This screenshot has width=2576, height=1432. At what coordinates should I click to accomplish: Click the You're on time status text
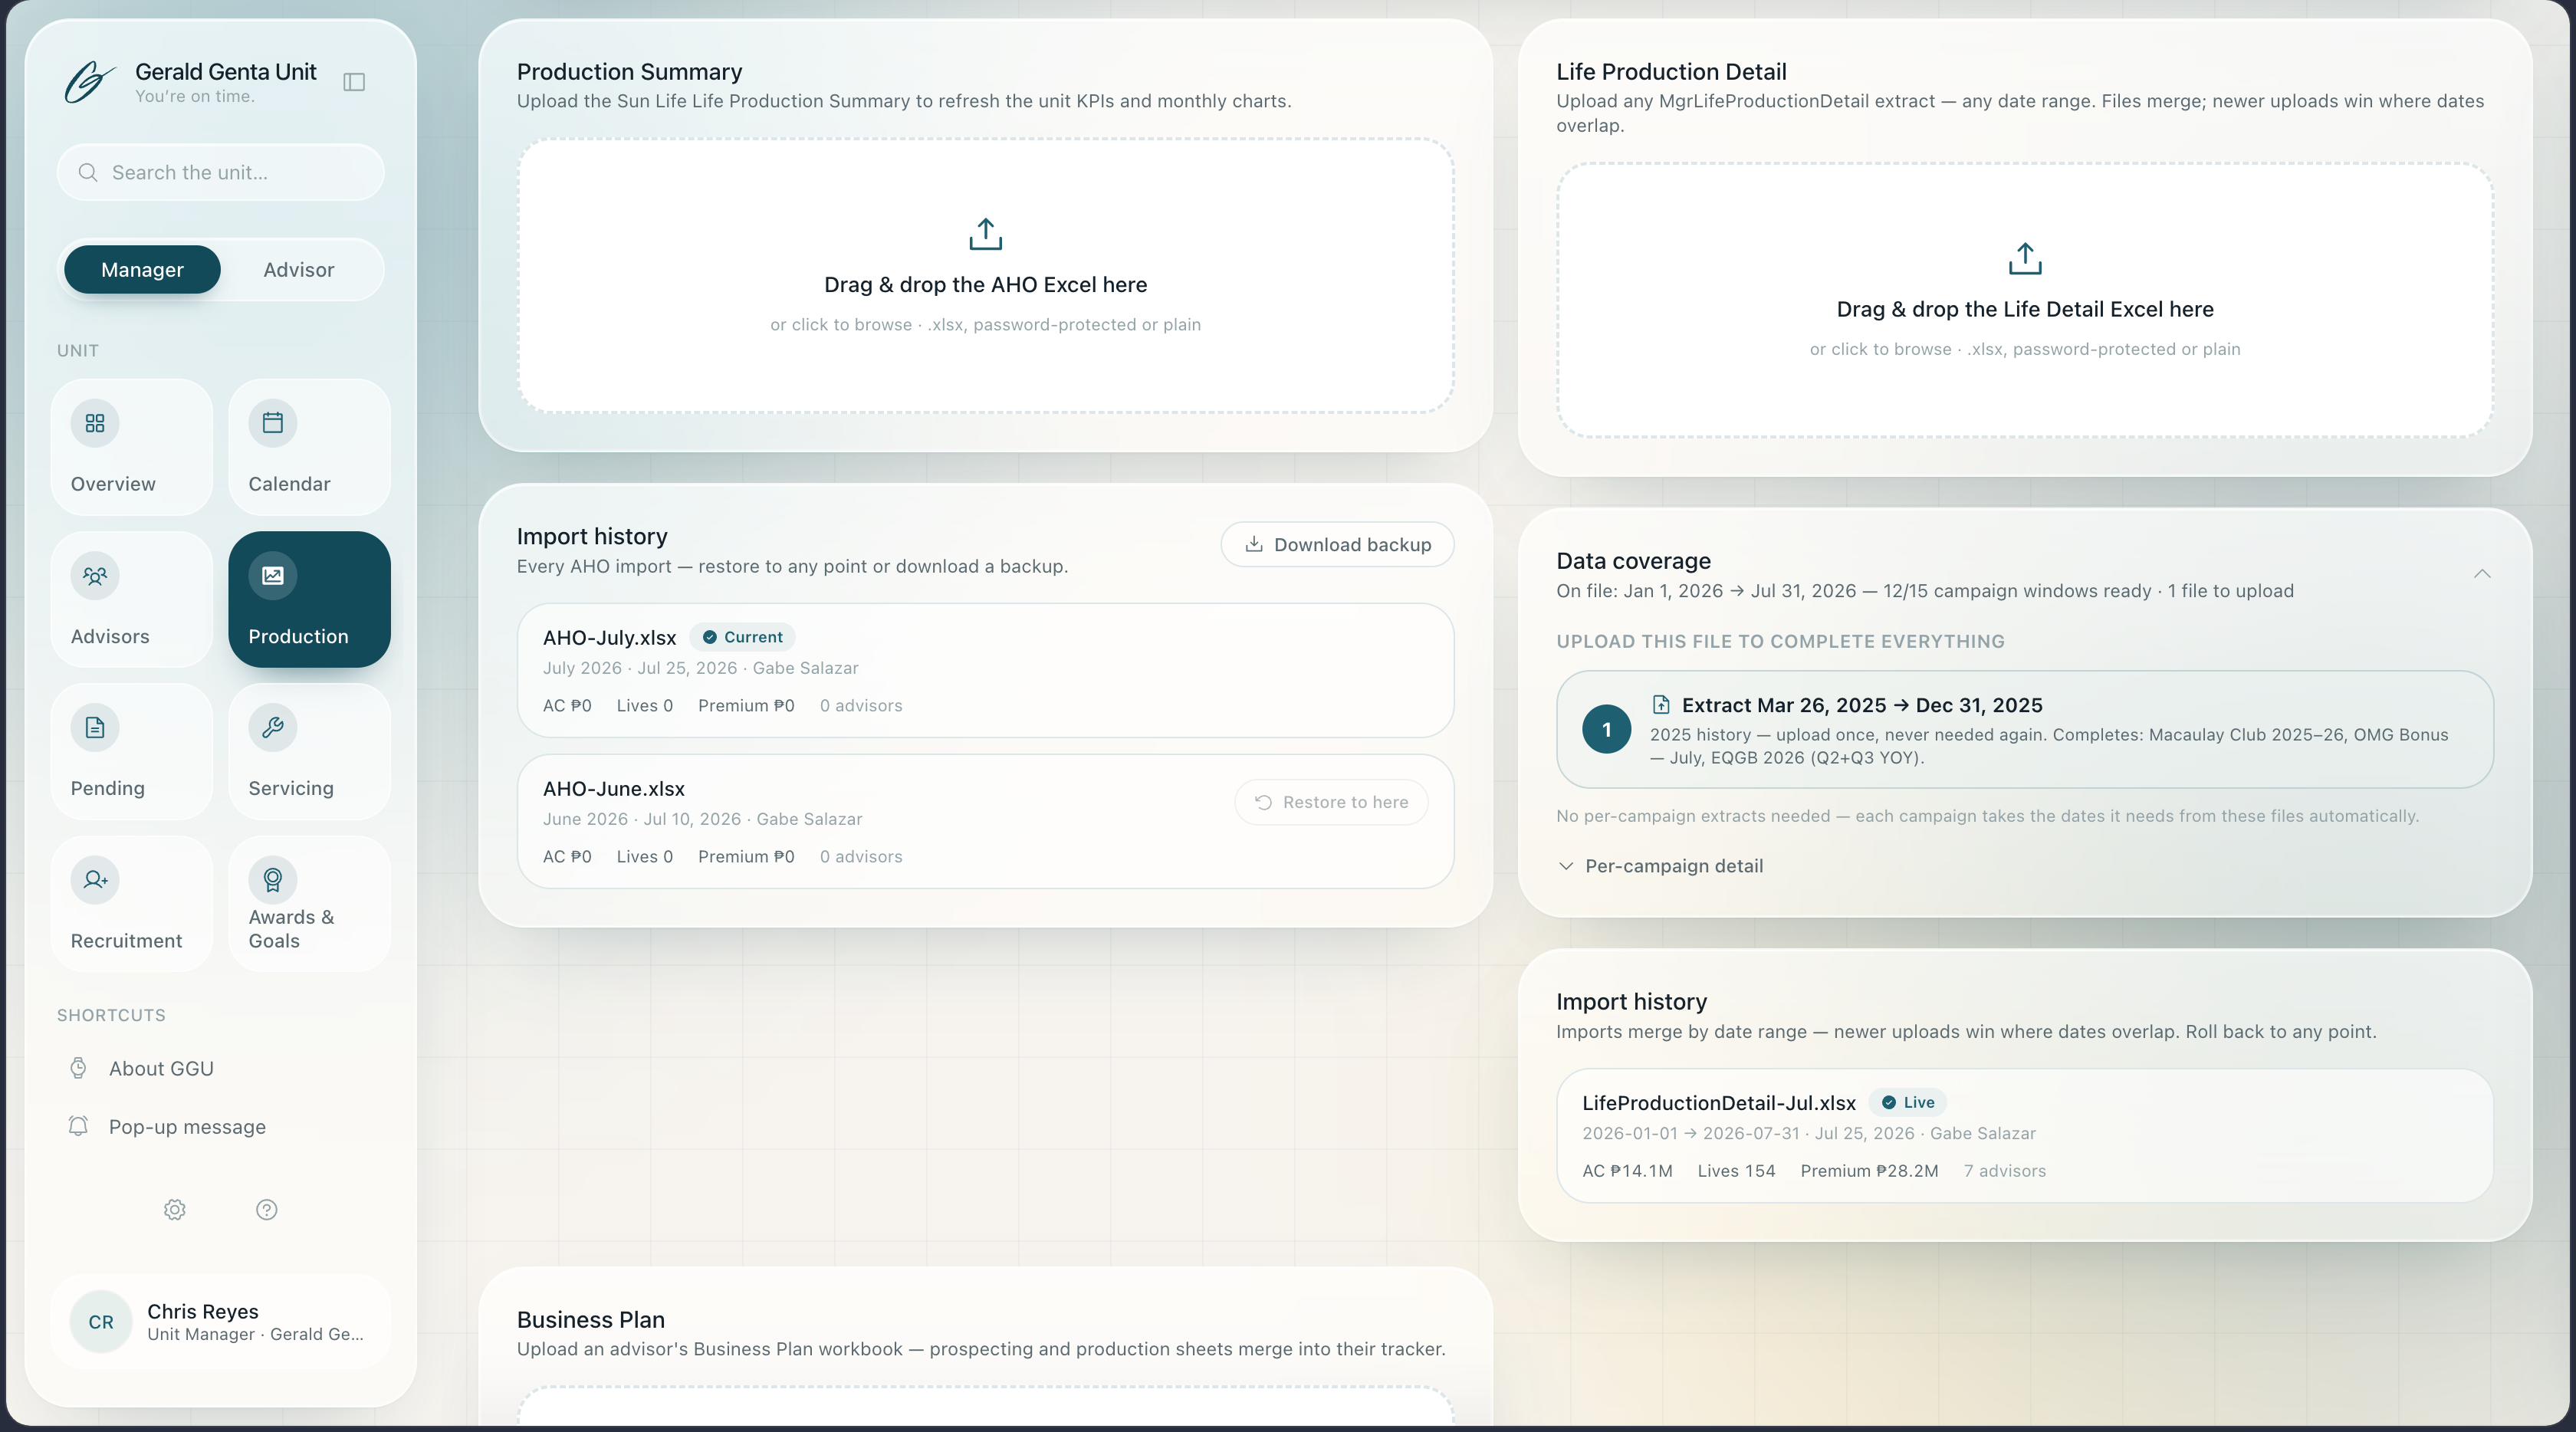[194, 97]
